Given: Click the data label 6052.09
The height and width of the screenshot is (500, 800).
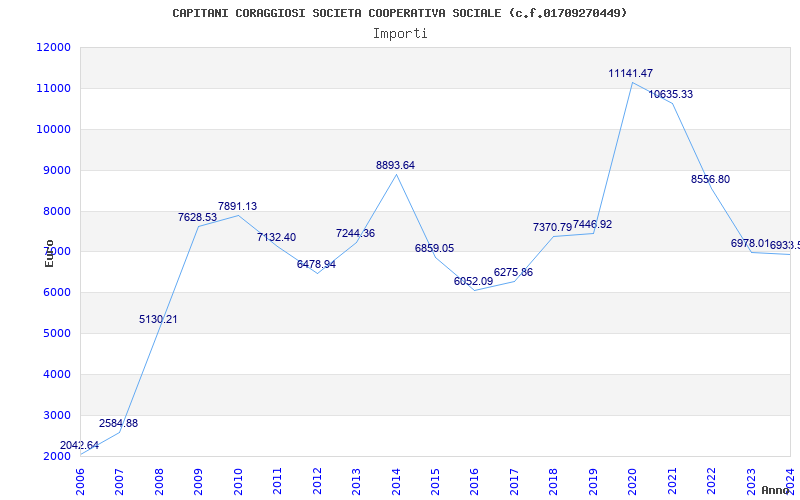Looking at the screenshot, I should 473,281.
